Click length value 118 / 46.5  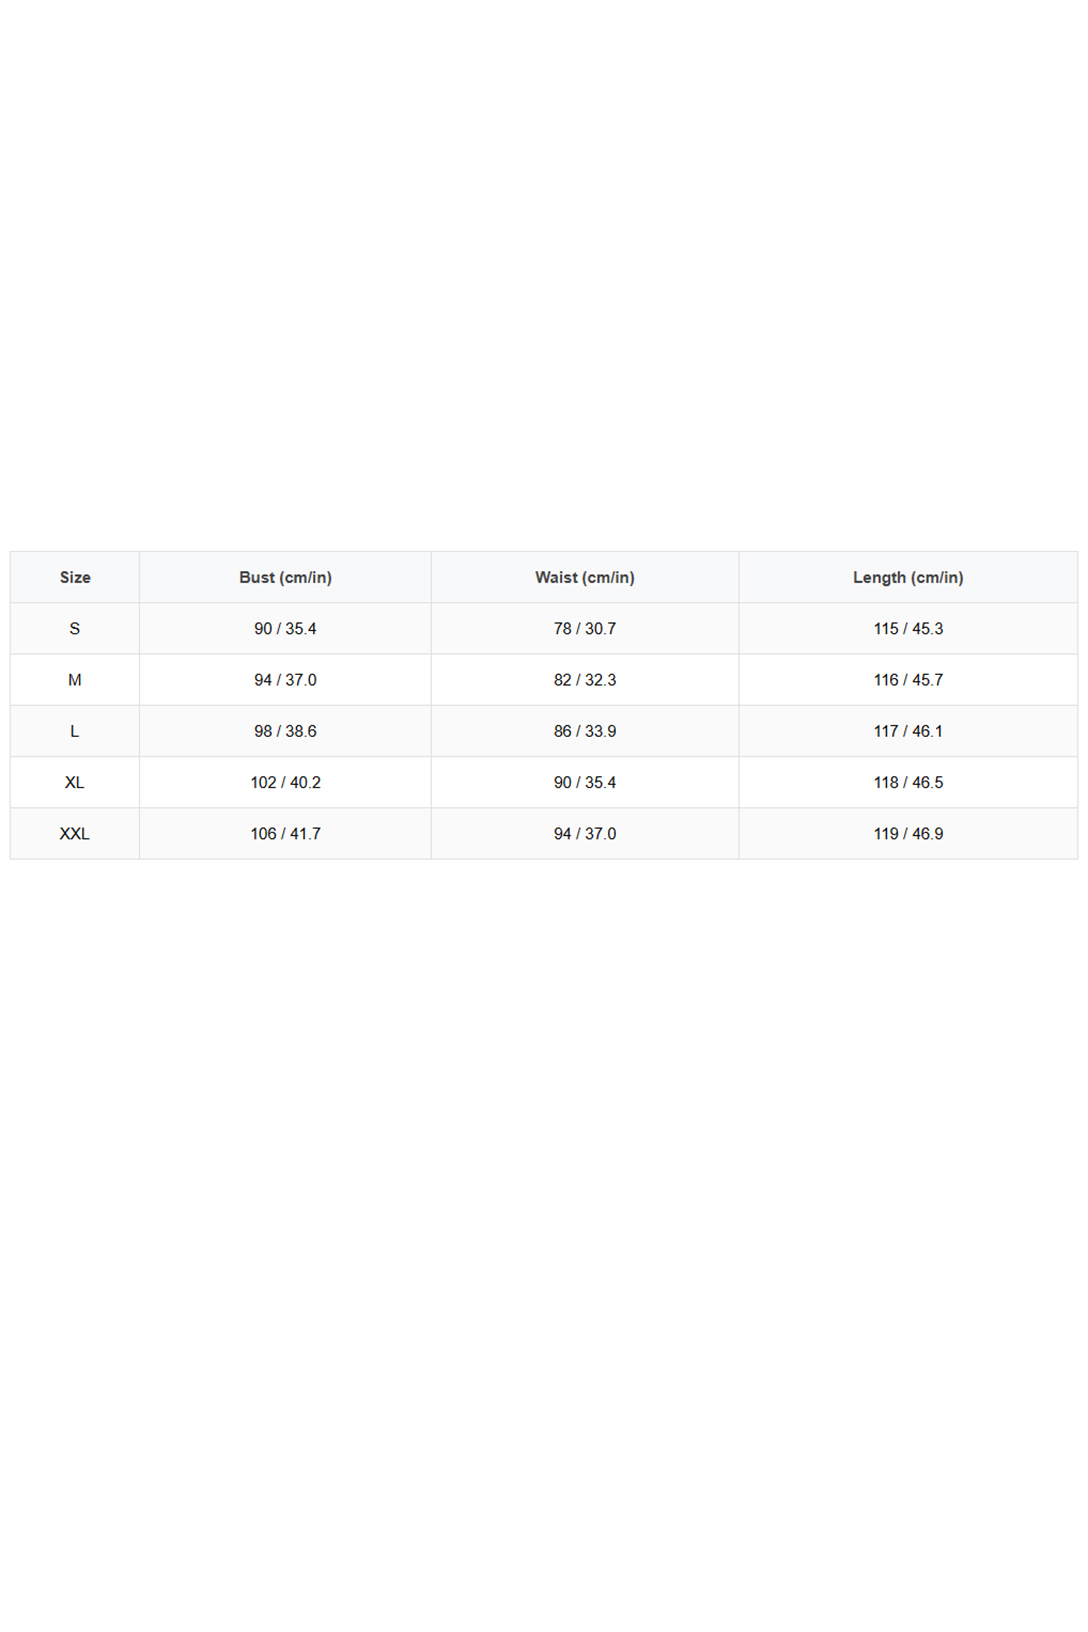pos(908,782)
